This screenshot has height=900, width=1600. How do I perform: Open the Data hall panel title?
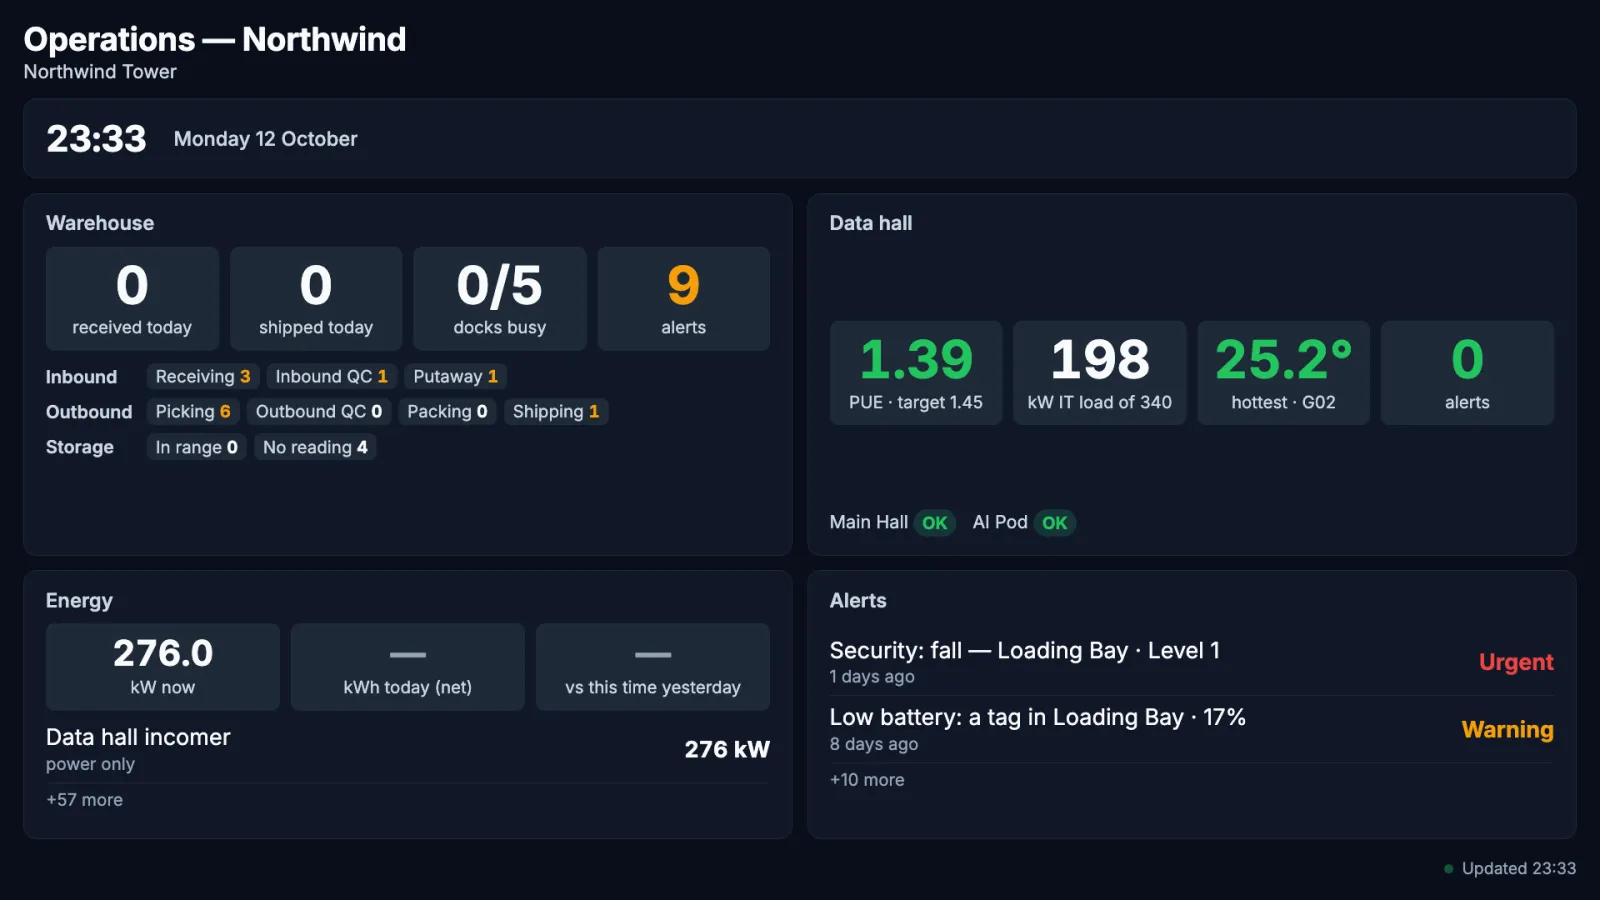click(871, 223)
